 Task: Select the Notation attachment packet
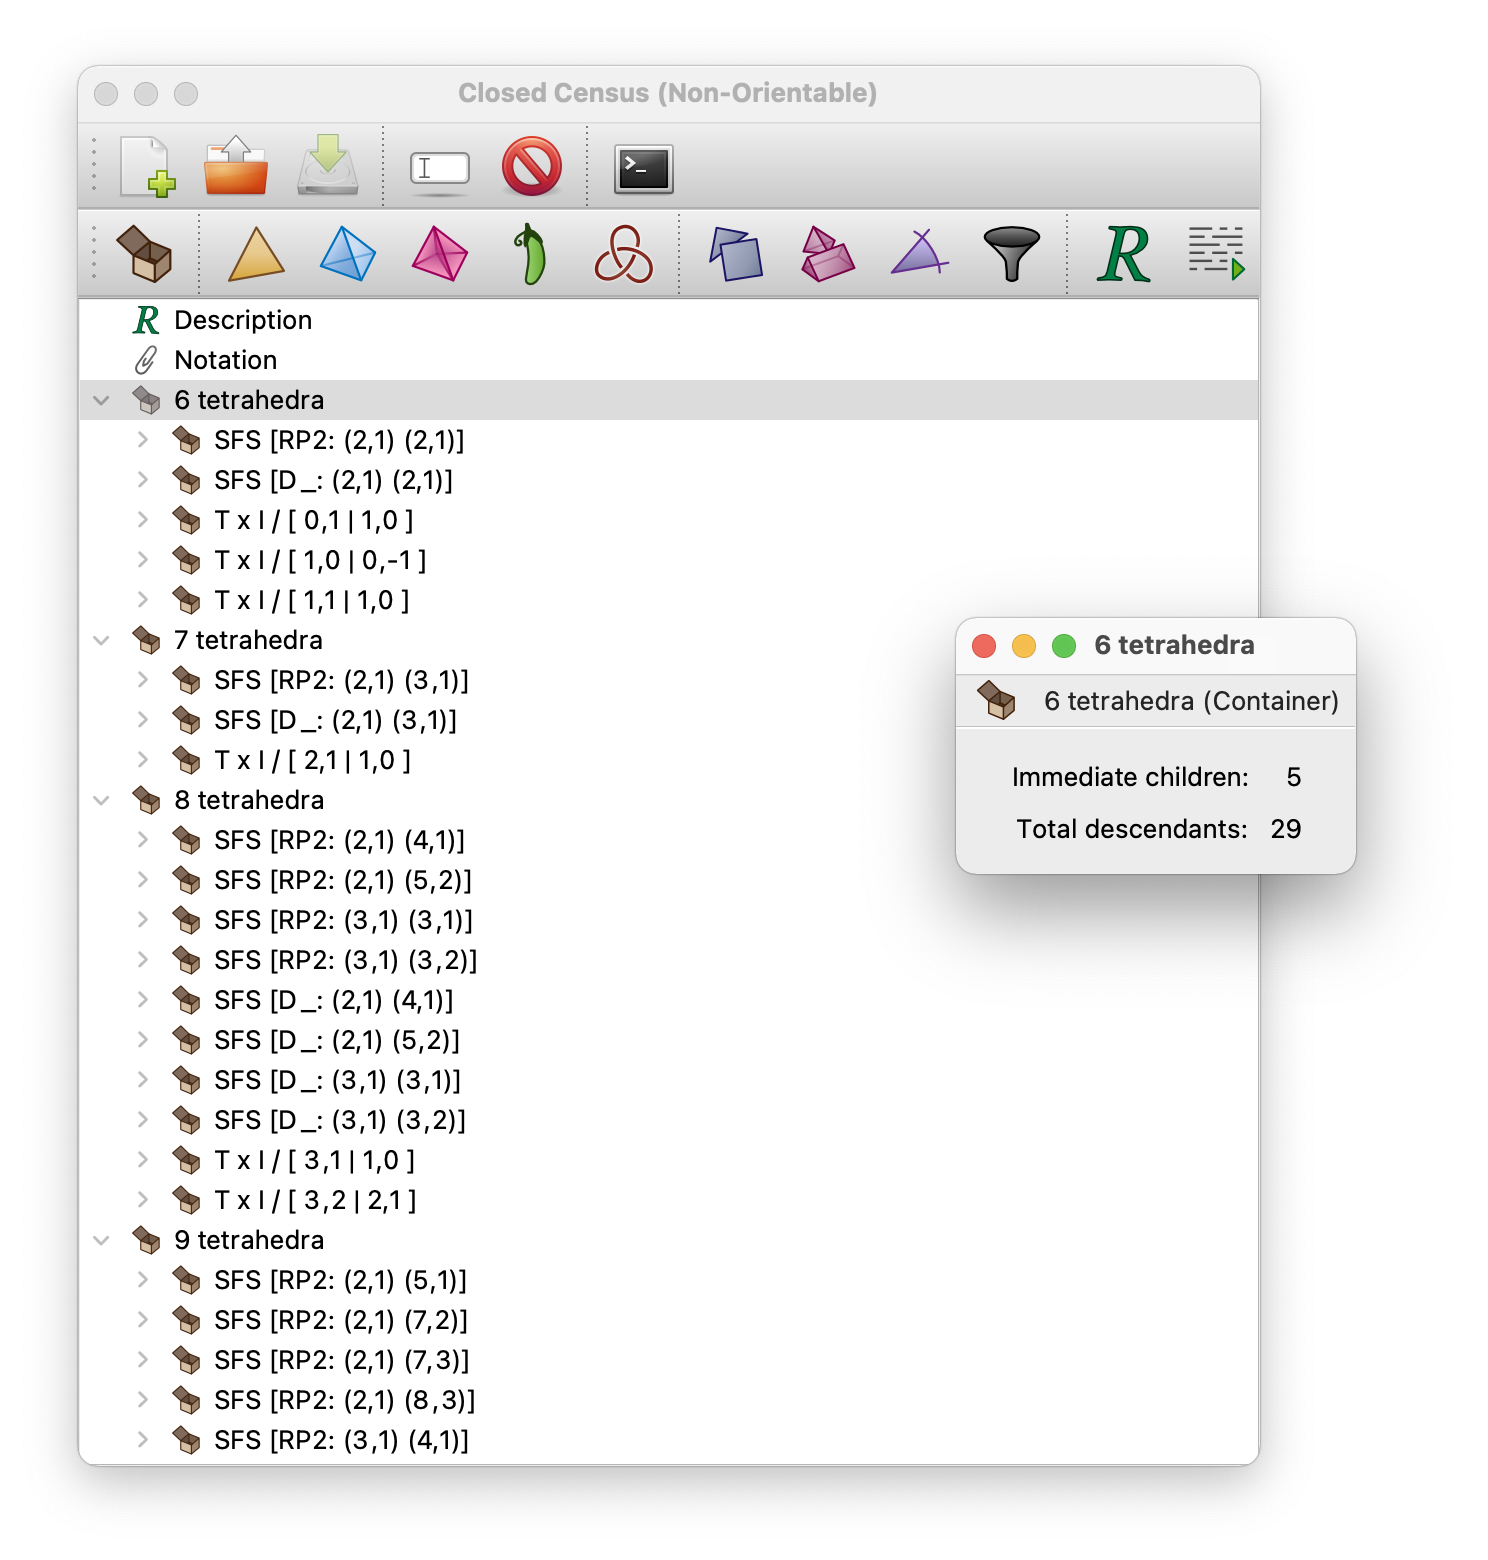[x=225, y=360]
